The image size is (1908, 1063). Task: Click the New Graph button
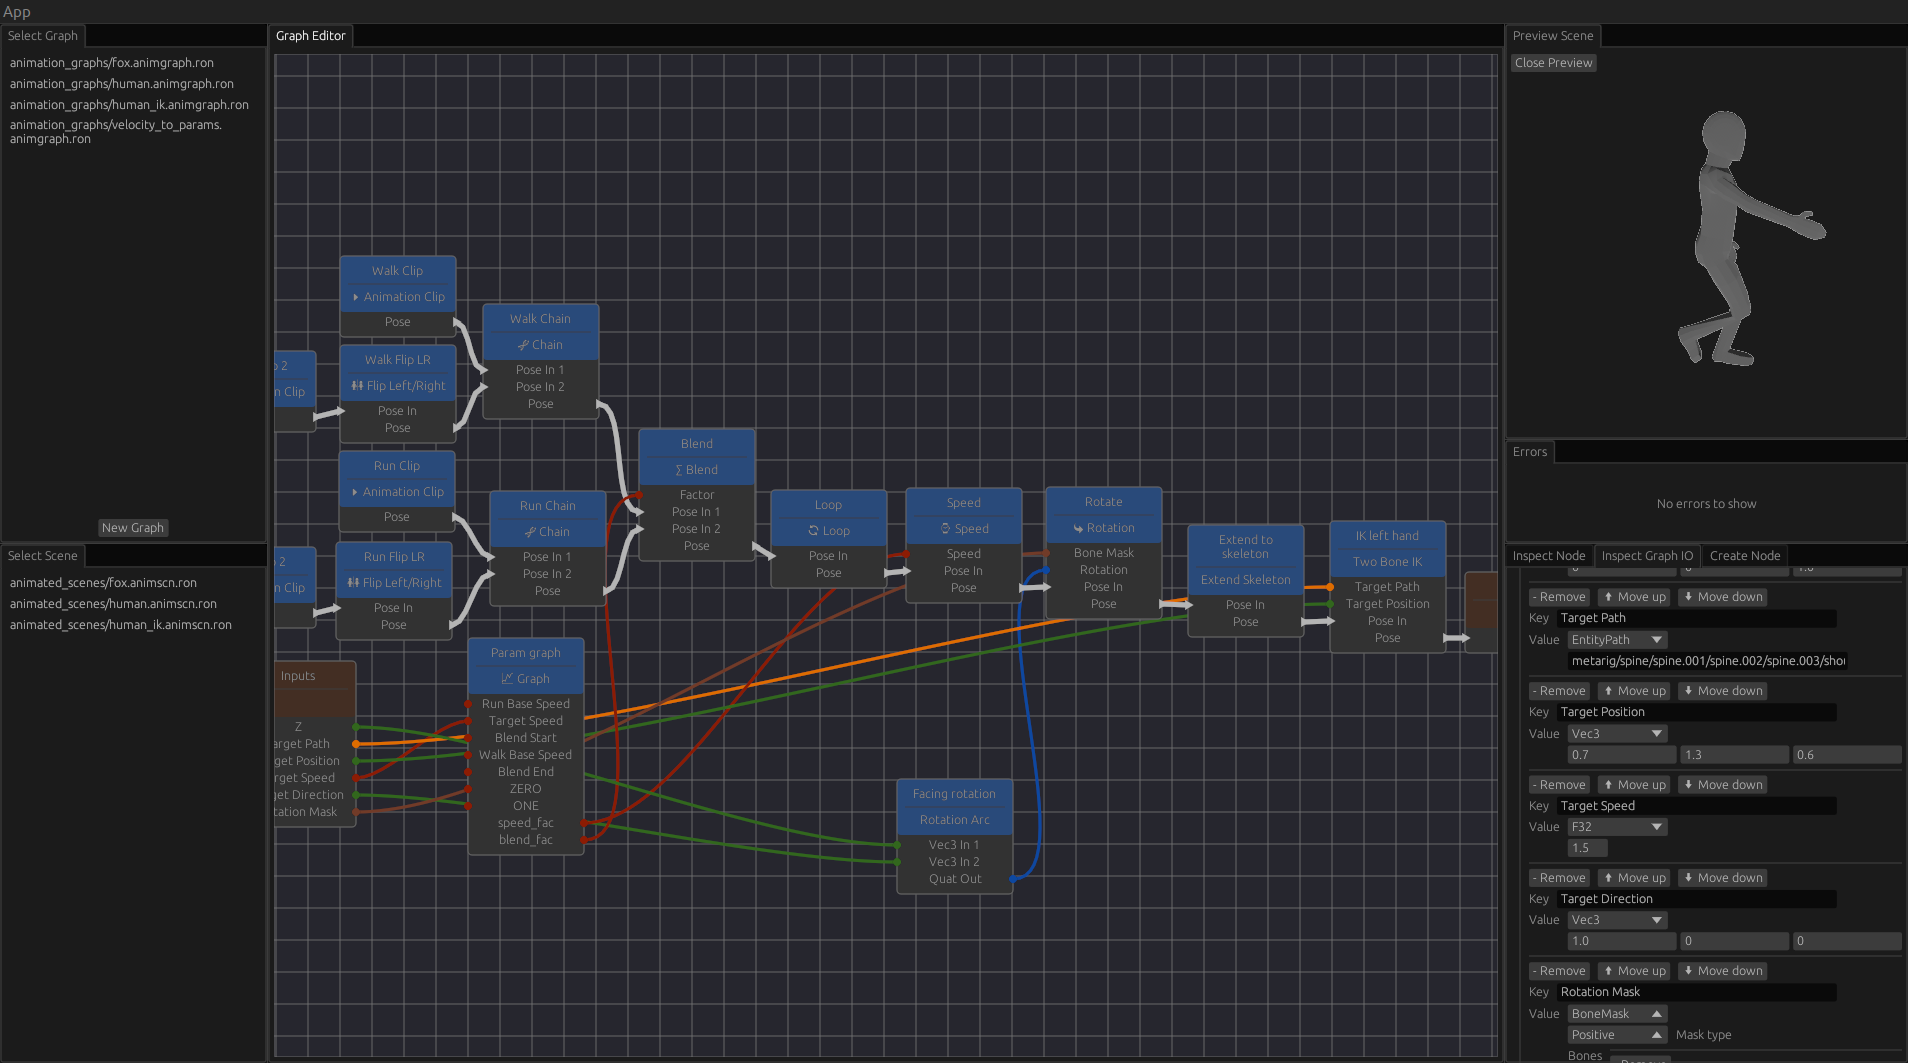pyautogui.click(x=133, y=528)
